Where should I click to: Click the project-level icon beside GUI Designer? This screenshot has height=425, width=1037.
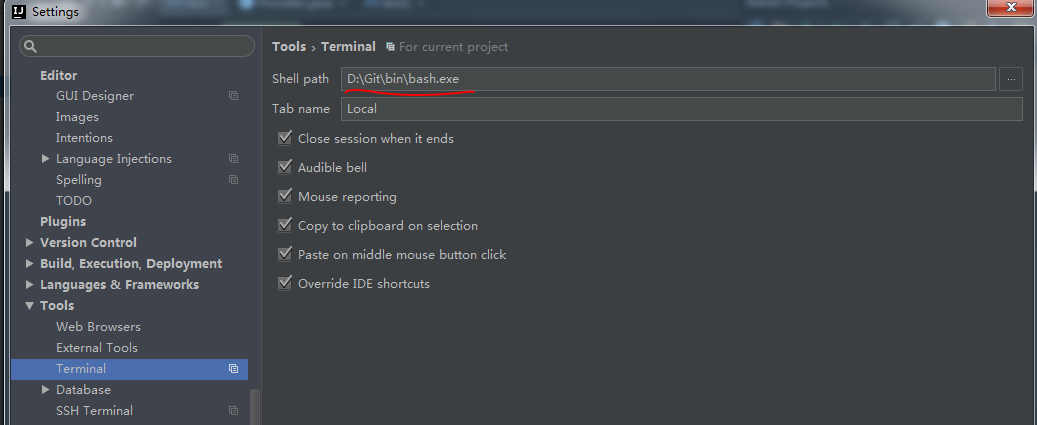(x=233, y=96)
